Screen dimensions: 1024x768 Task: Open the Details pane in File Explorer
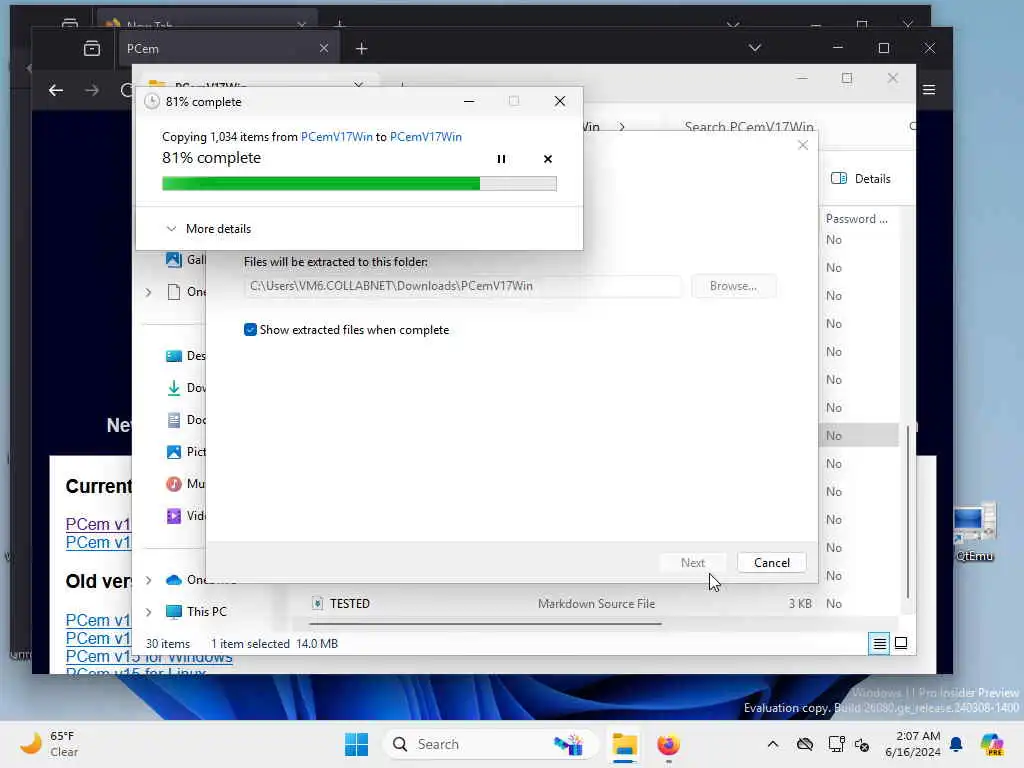861,178
